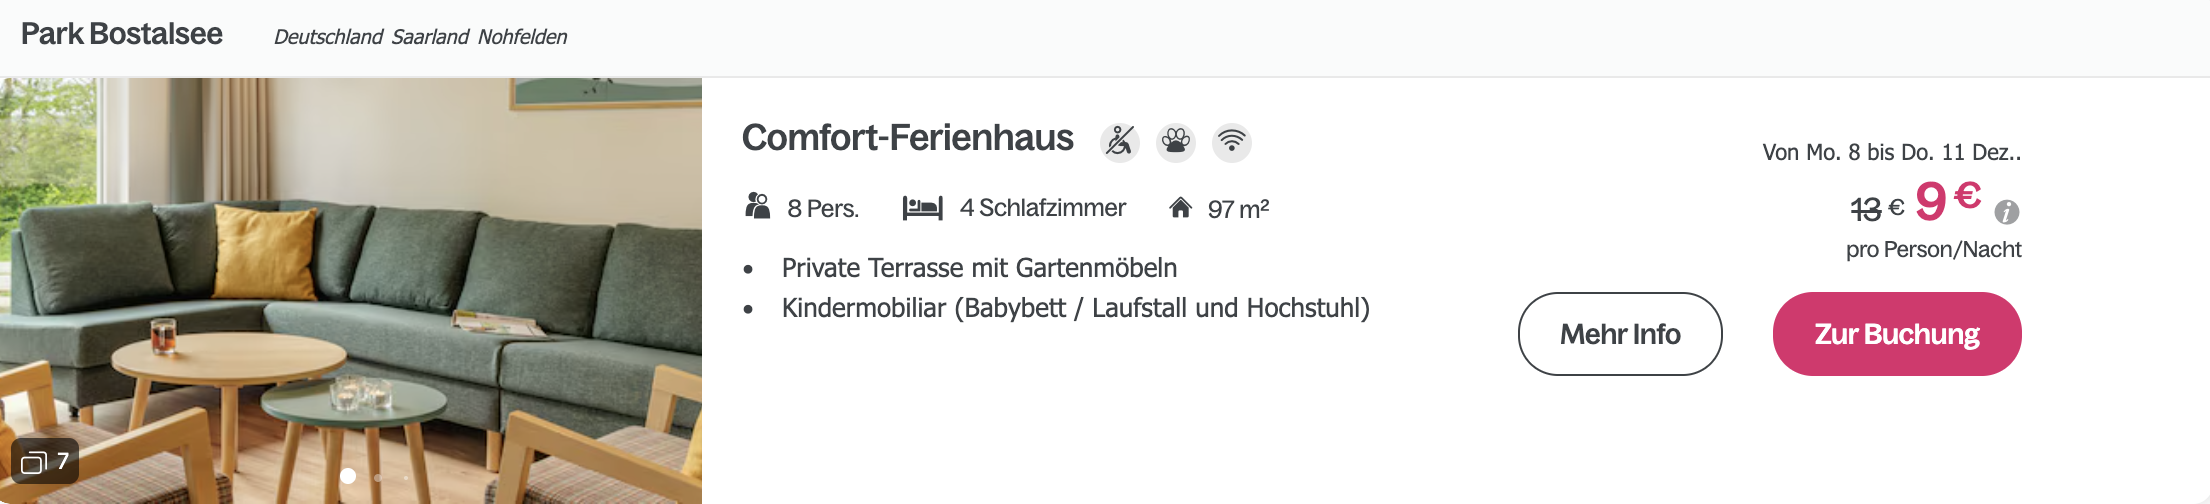The image size is (2210, 504).
Task: Open the Nohfelden location link
Action: pyautogui.click(x=522, y=37)
